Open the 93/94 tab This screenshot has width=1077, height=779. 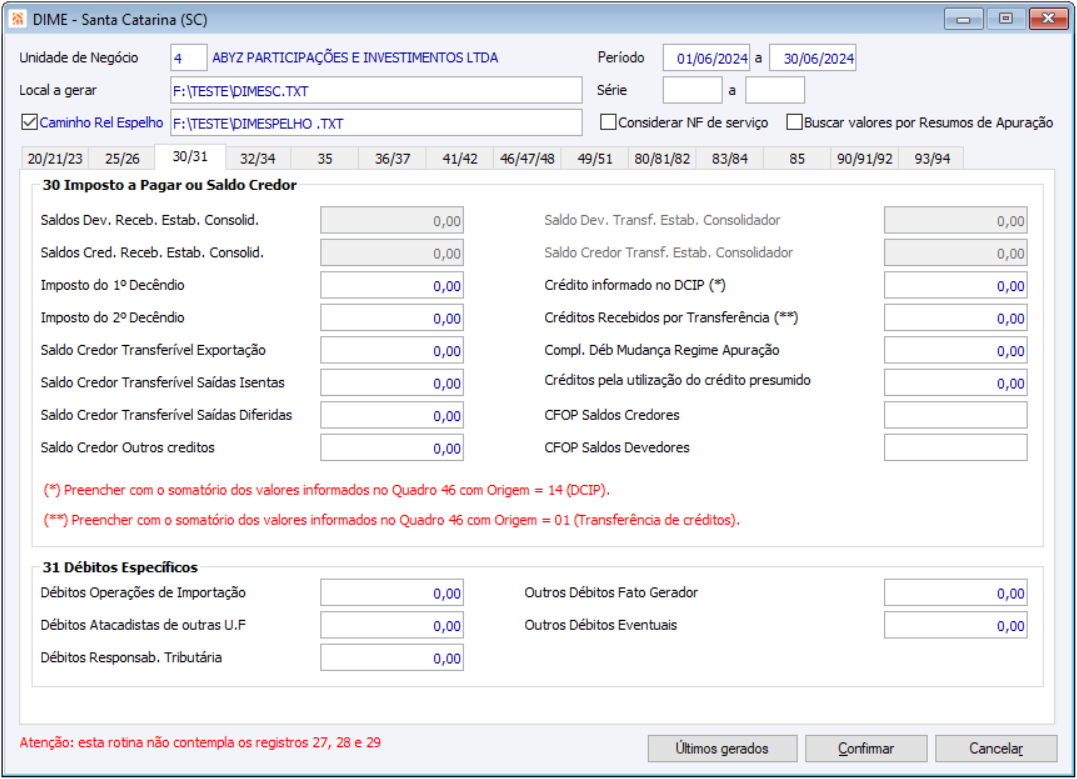[932, 159]
